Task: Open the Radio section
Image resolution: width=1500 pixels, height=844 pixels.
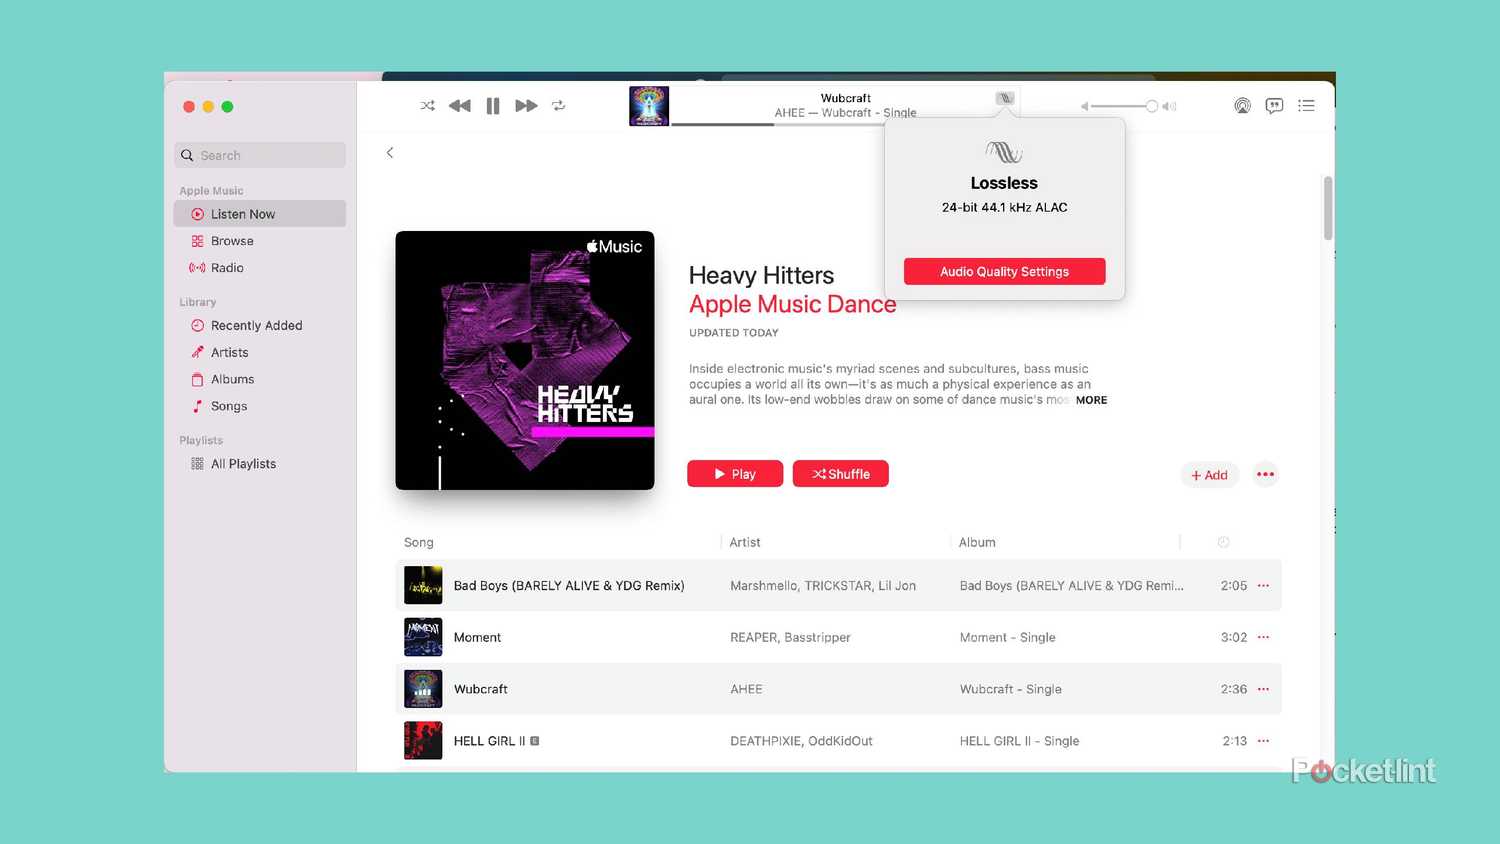Action: (227, 267)
